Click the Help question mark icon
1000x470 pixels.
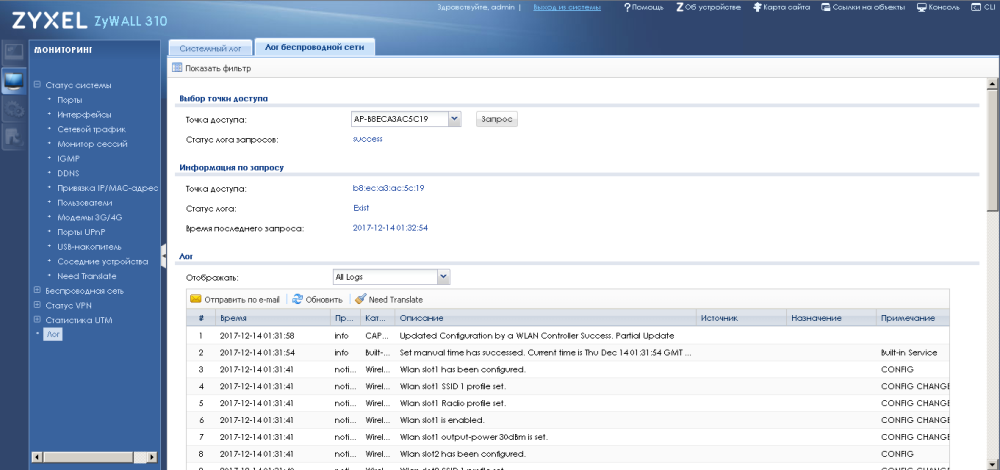point(627,7)
